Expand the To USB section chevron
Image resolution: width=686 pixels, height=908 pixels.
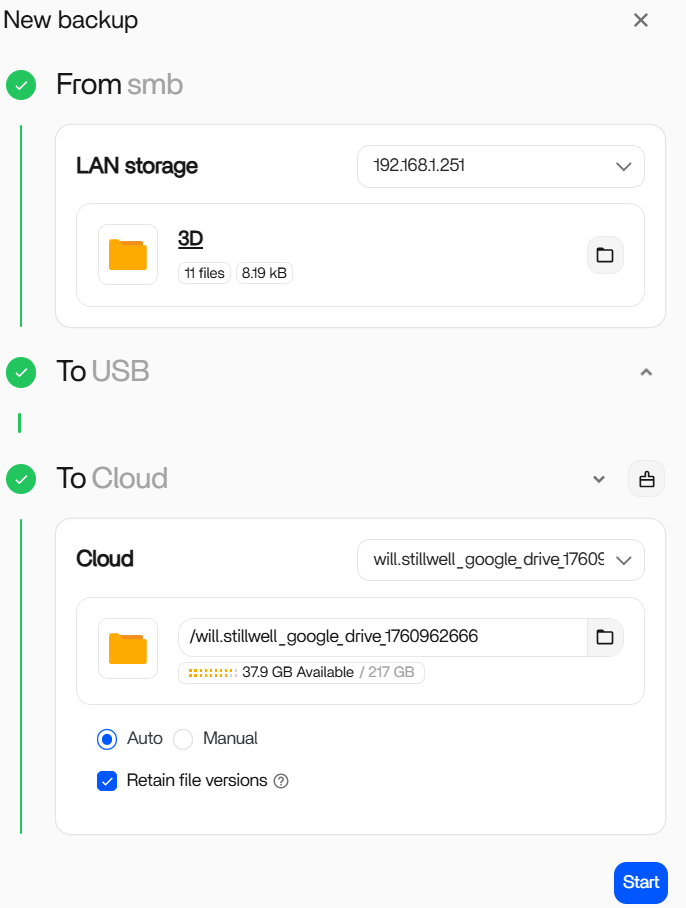(x=646, y=372)
